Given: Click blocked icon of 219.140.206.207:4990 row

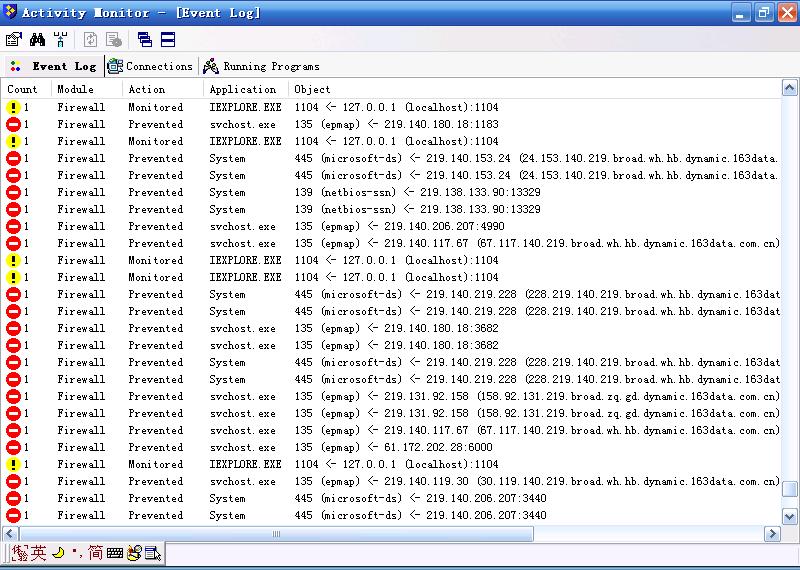Looking at the screenshot, I should (x=13, y=226).
